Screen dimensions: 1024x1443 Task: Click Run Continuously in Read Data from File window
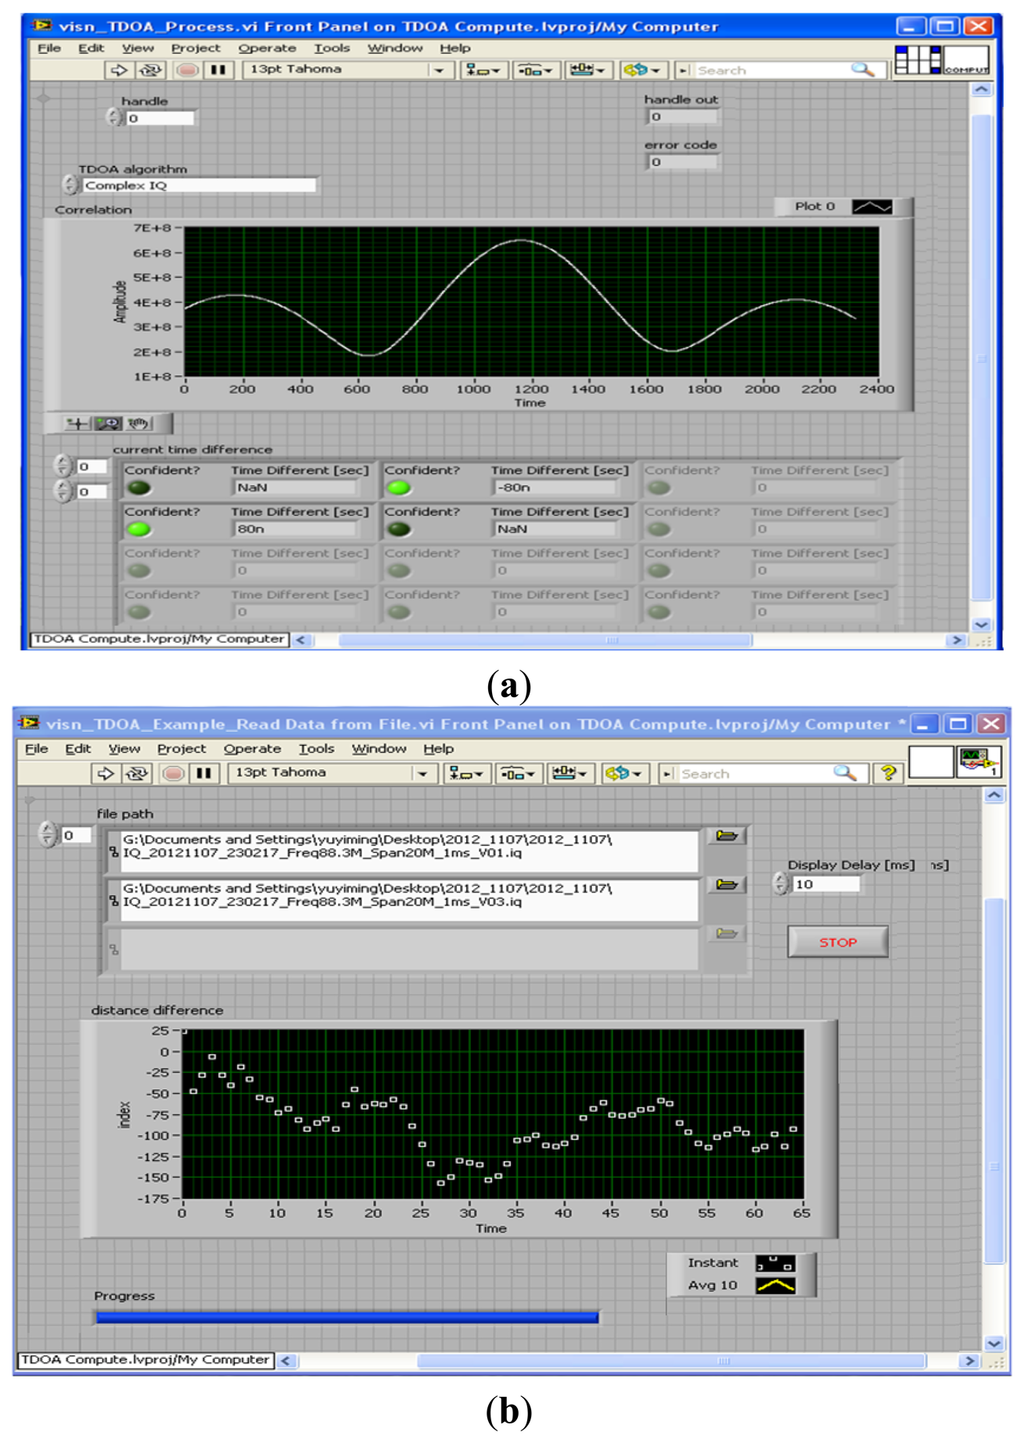pyautogui.click(x=136, y=773)
